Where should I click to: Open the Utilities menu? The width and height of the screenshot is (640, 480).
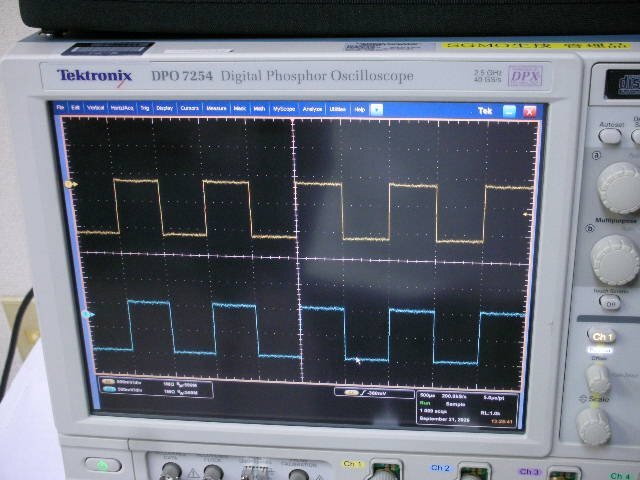(338, 109)
